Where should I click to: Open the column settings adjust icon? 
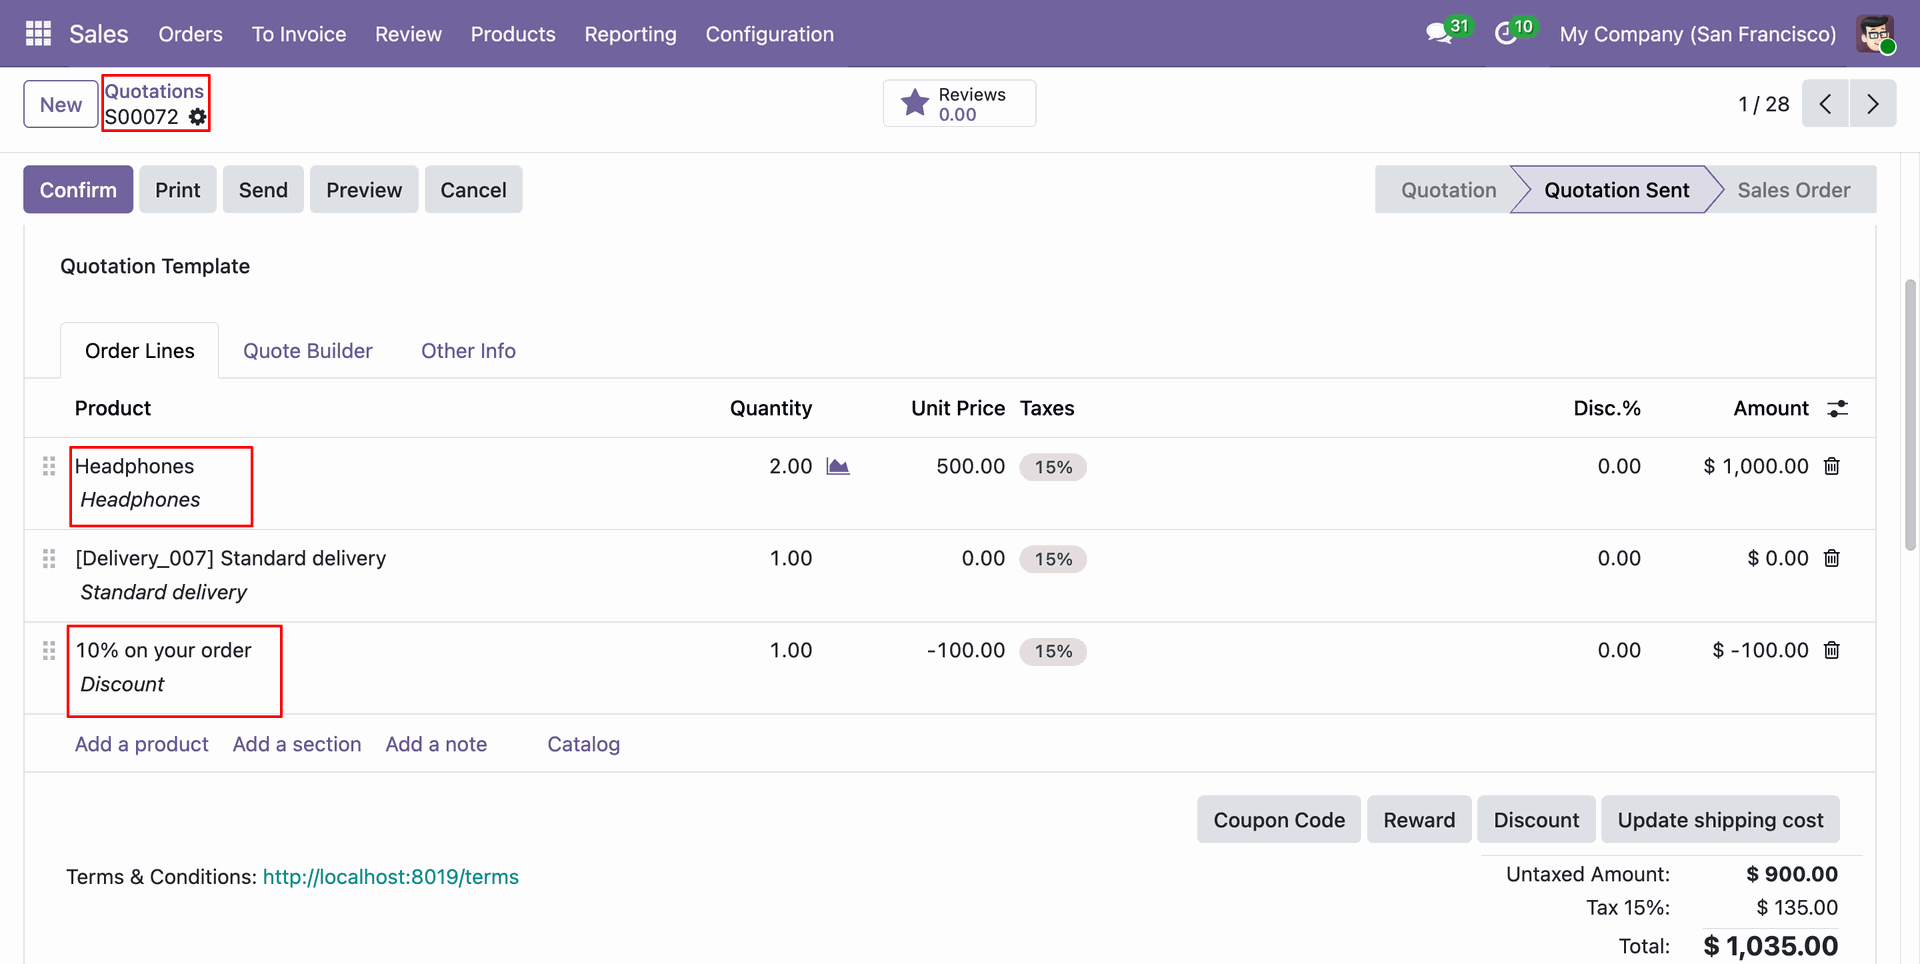[x=1838, y=408]
